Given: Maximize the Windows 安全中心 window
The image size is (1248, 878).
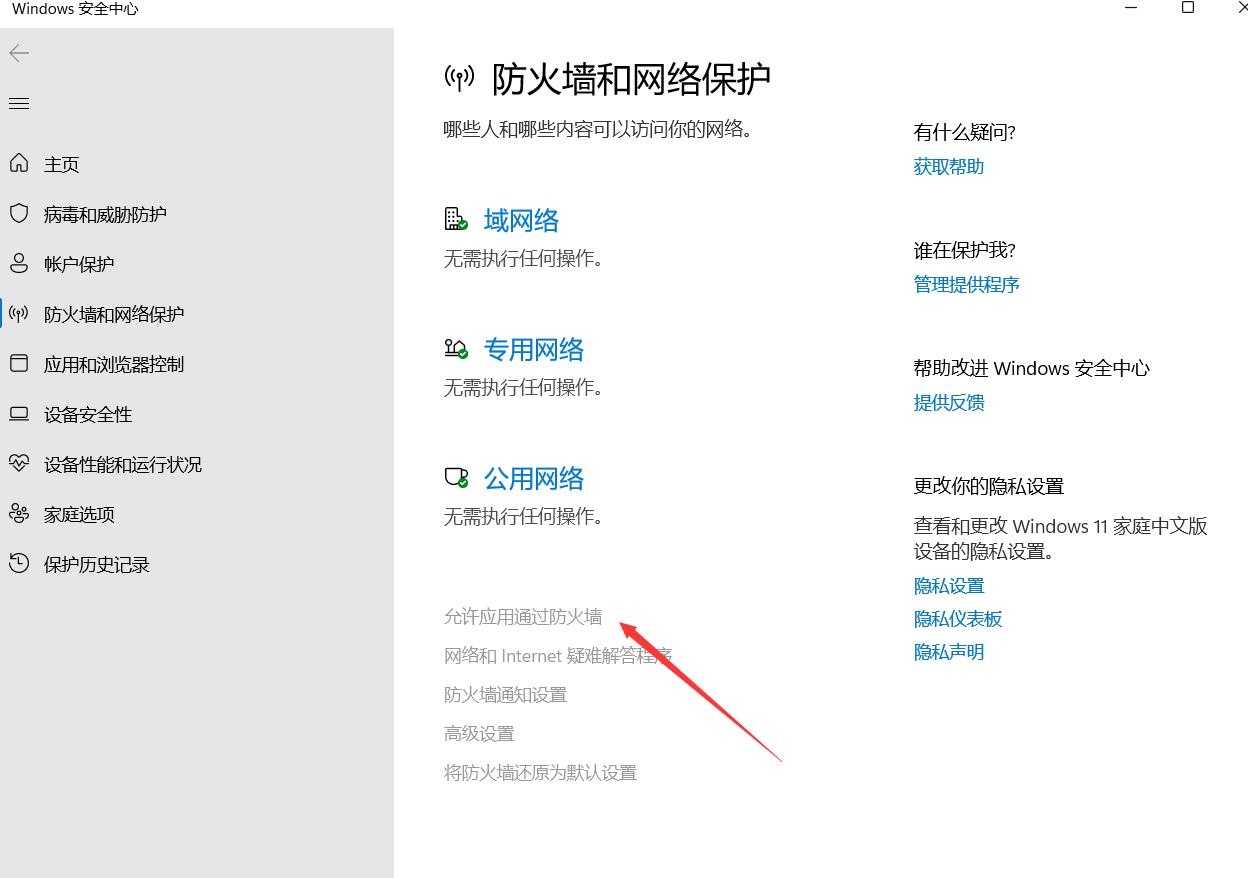Looking at the screenshot, I should (x=1188, y=8).
